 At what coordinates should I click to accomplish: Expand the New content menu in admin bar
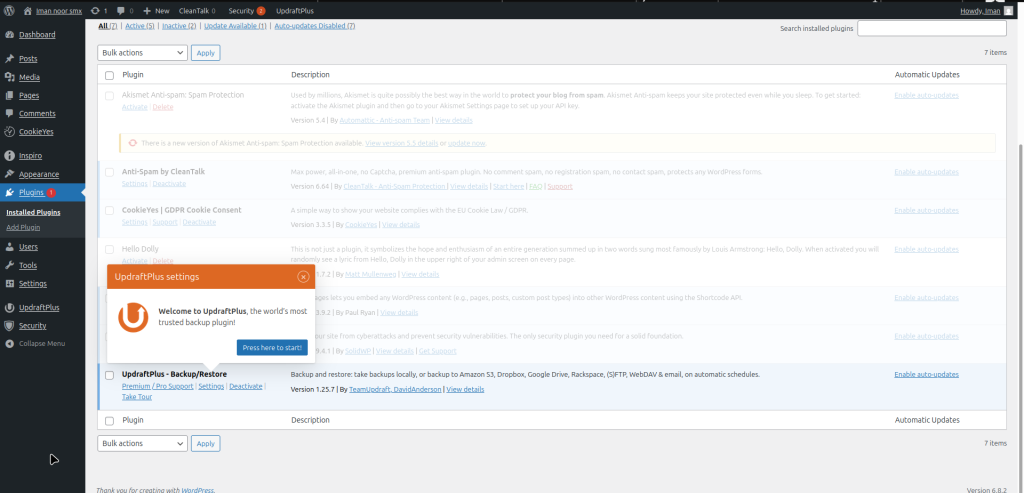[x=158, y=10]
